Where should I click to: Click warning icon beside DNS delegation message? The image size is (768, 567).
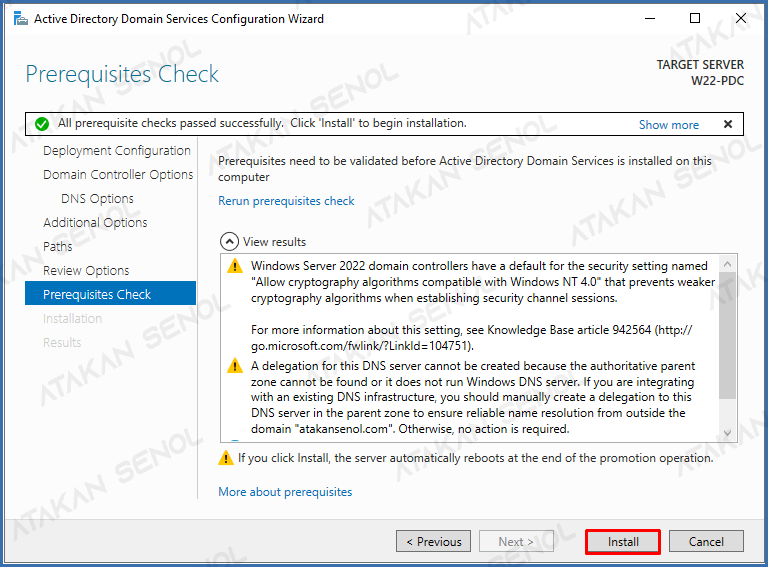tap(235, 366)
